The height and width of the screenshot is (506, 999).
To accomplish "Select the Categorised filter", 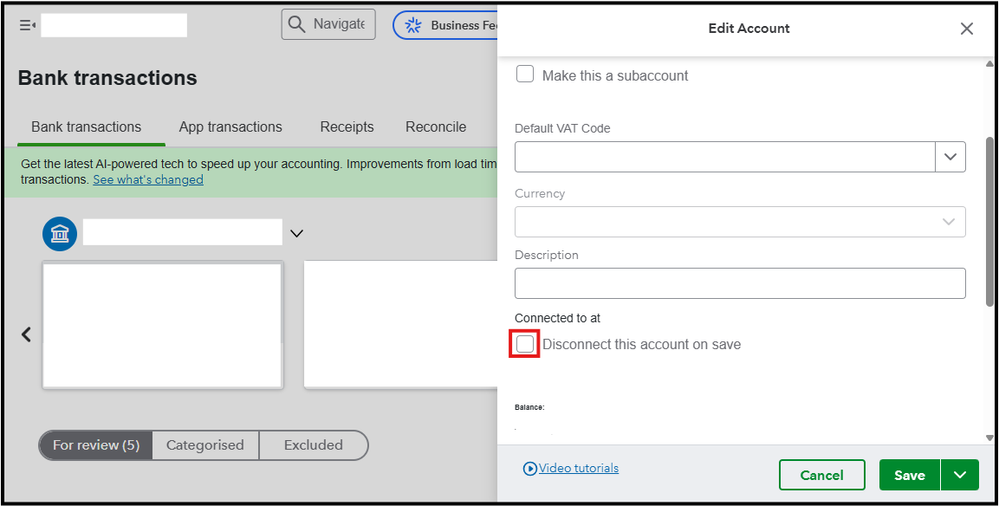I will click(205, 445).
